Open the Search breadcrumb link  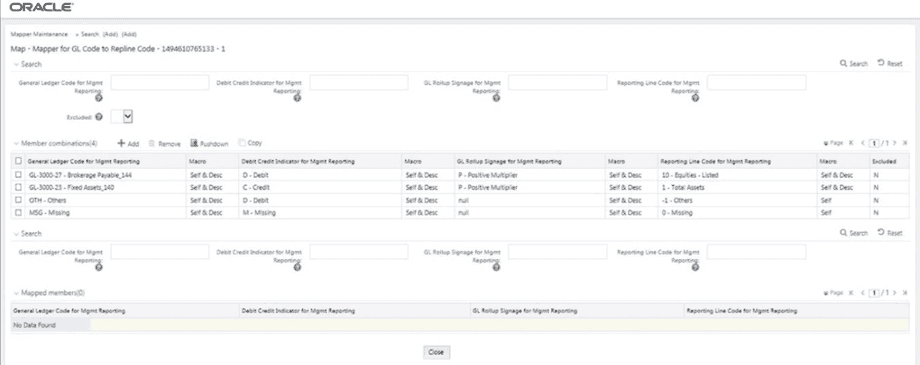(x=90, y=35)
